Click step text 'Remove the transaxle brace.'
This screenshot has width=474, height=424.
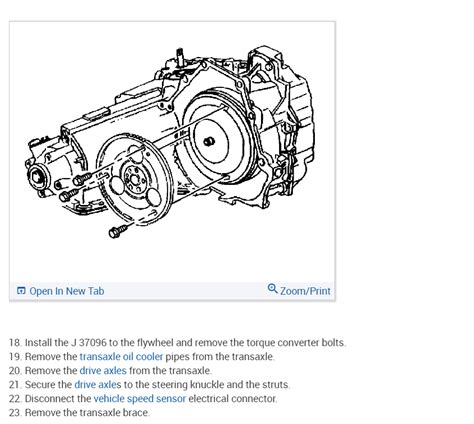(x=87, y=413)
